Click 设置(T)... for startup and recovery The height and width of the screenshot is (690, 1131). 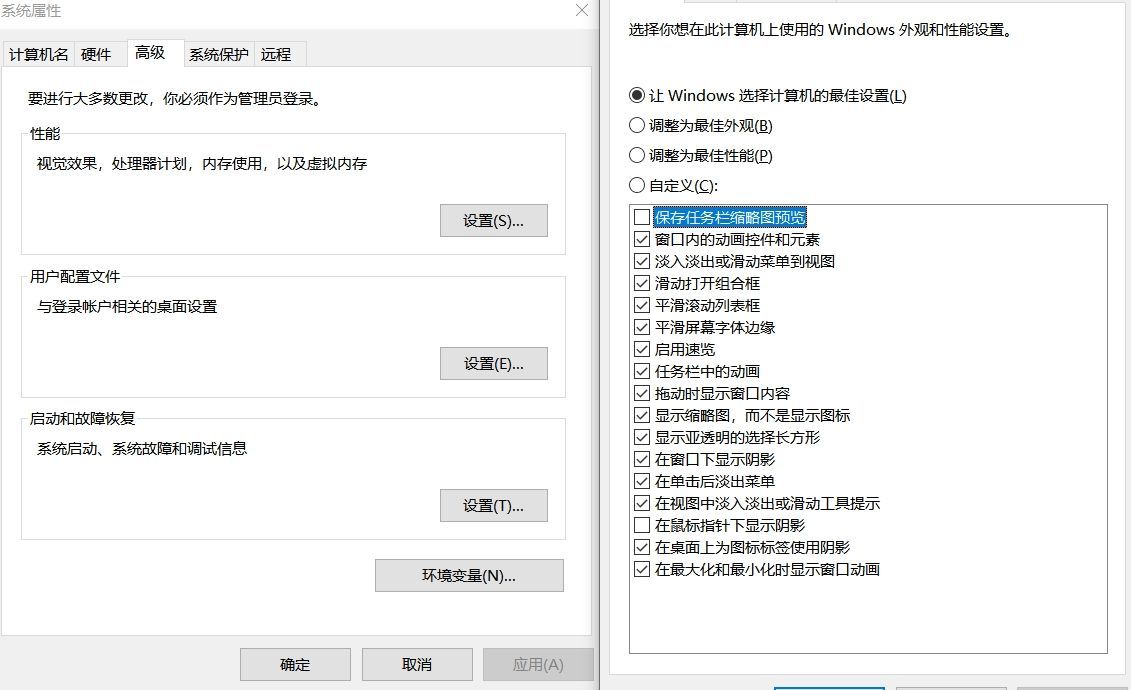coord(493,505)
